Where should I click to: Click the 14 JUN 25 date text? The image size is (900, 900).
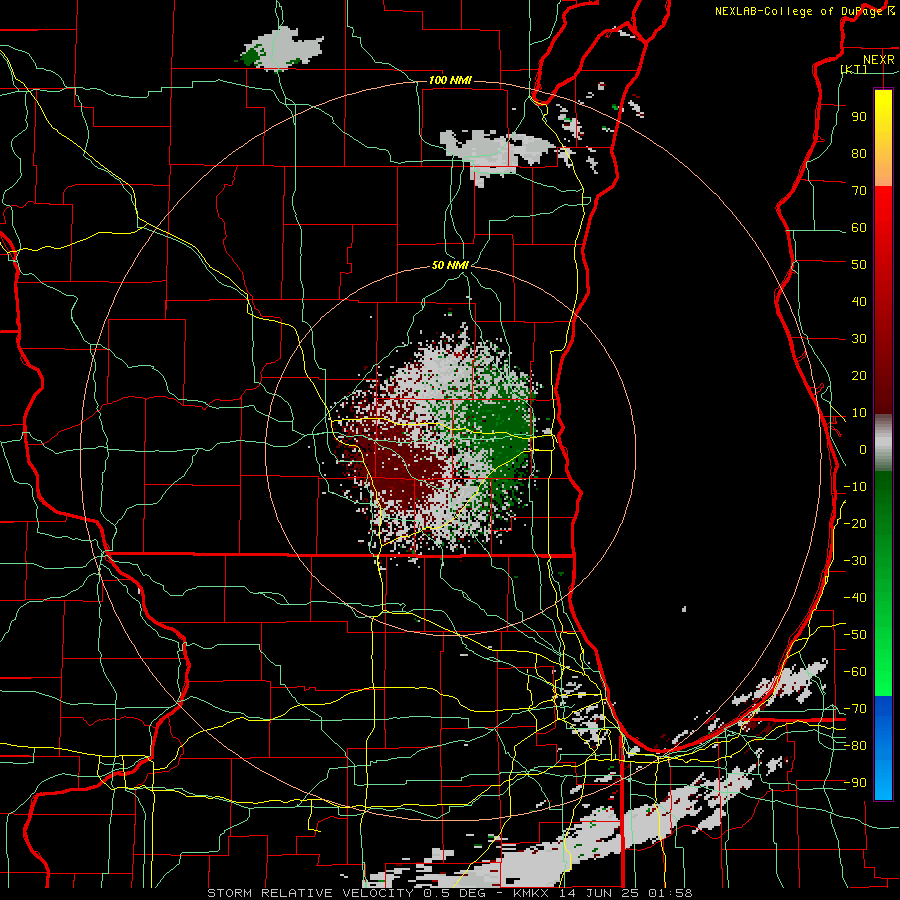pyautogui.click(x=598, y=893)
